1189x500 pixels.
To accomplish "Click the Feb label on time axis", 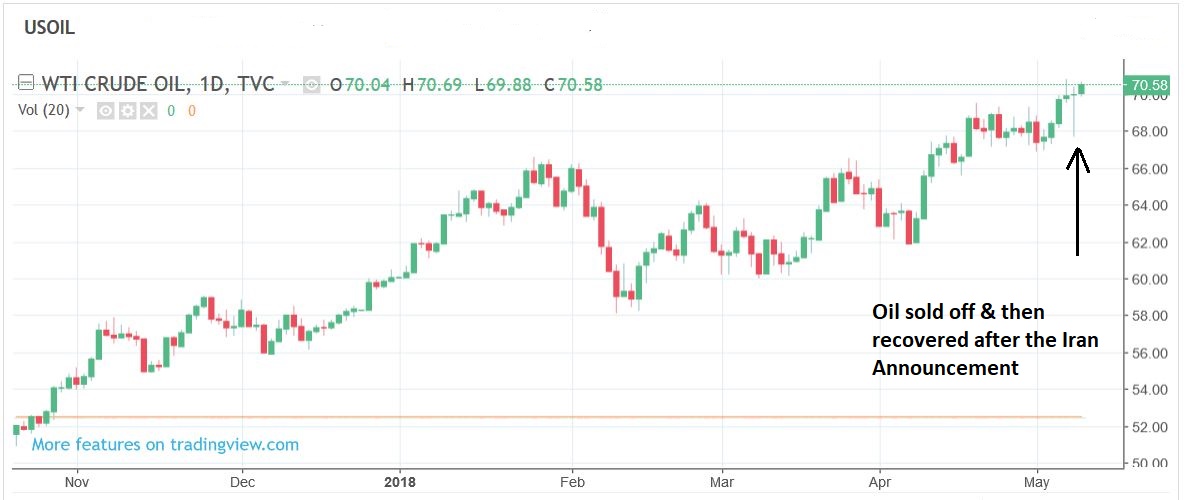I will pyautogui.click(x=572, y=479).
